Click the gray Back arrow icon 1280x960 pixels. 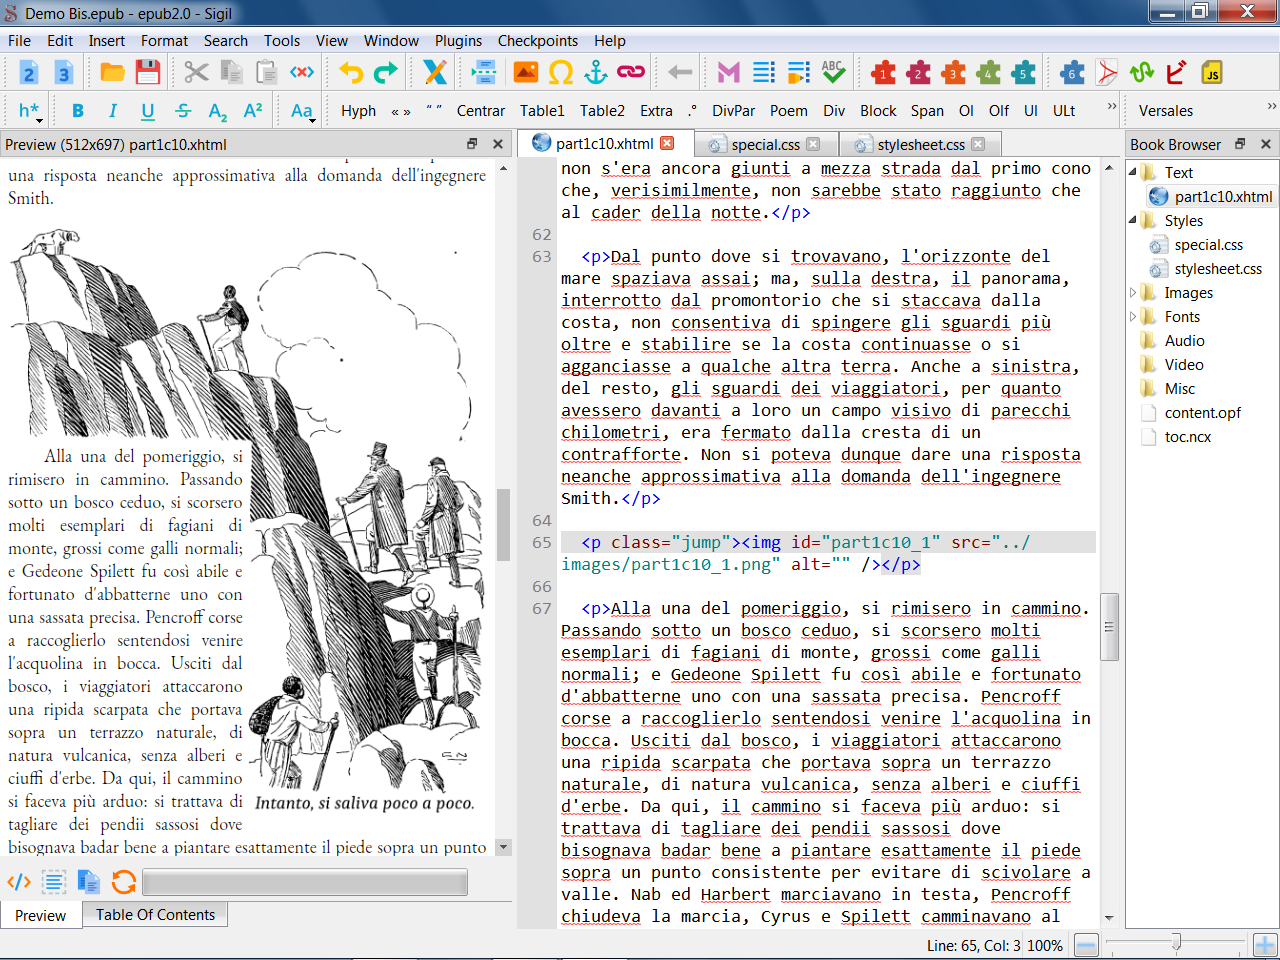point(680,72)
